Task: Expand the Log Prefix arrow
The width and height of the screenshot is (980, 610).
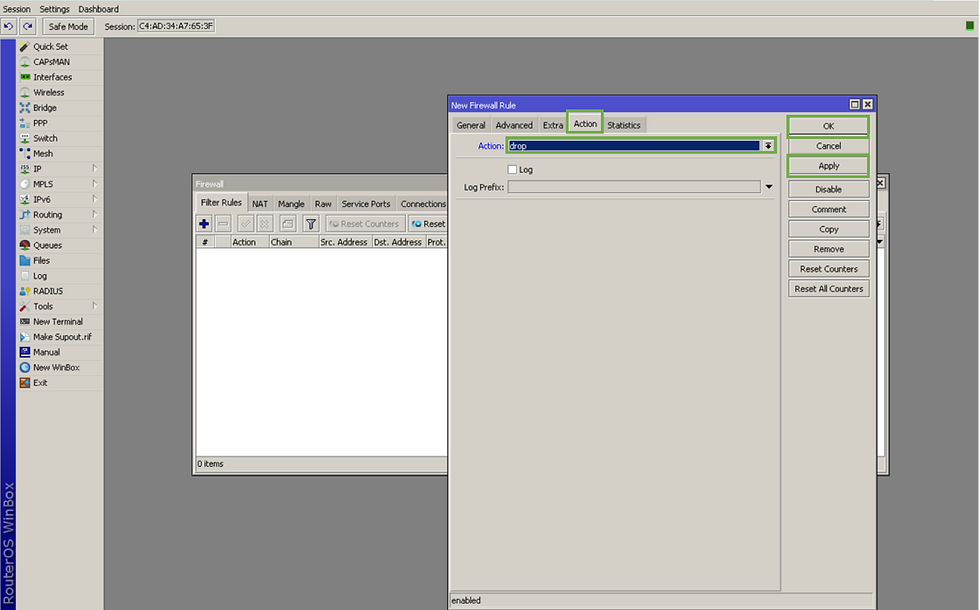Action: tap(769, 187)
